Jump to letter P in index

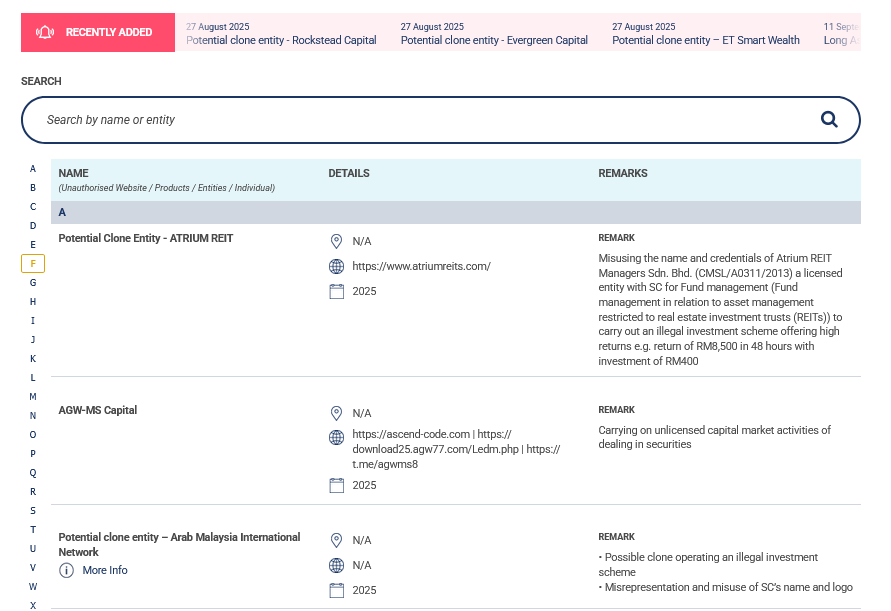click(33, 454)
